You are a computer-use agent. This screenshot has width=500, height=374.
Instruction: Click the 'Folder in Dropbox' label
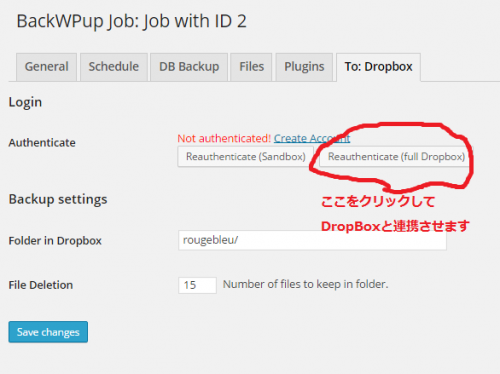(x=55, y=241)
